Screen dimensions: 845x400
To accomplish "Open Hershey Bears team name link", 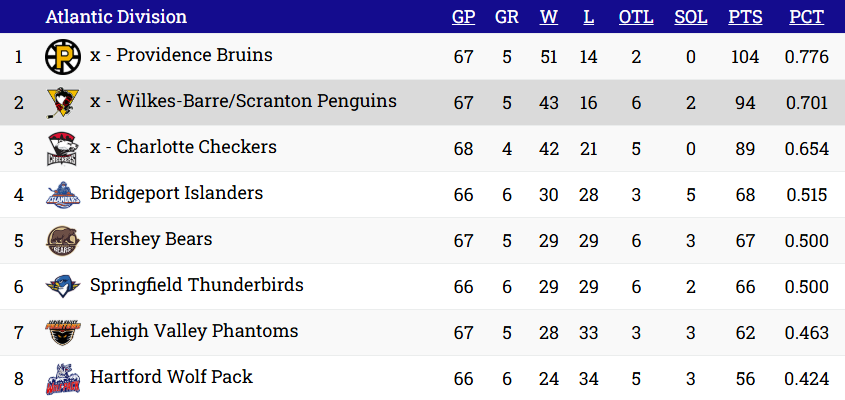I will point(151,239).
